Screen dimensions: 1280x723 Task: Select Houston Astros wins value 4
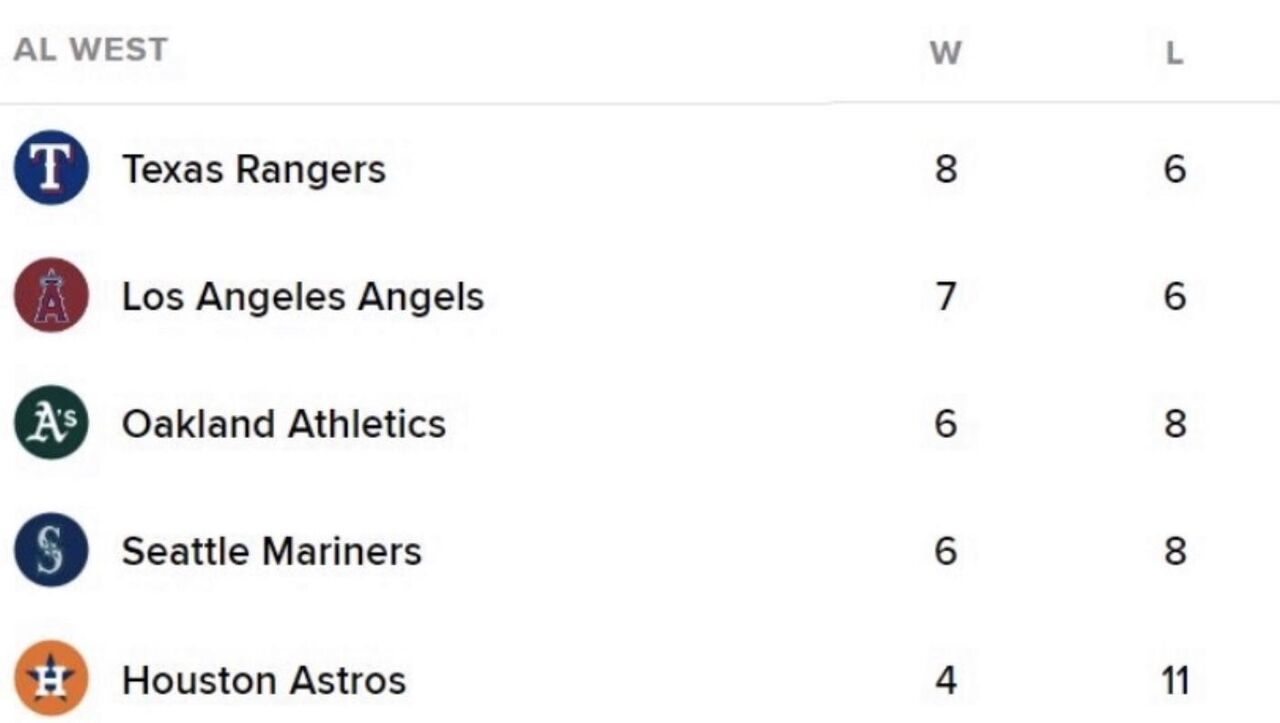[x=946, y=680]
